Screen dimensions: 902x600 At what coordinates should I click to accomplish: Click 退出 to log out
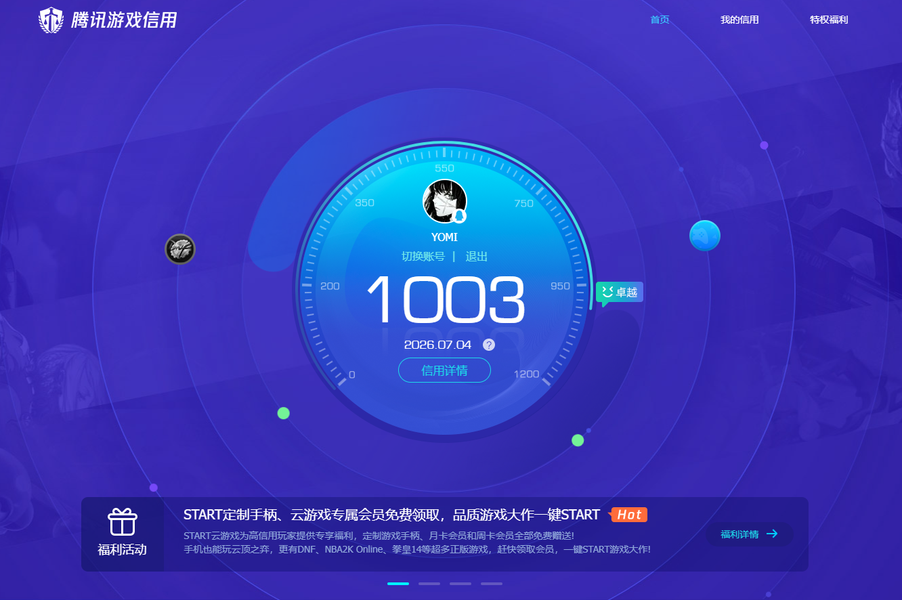point(476,256)
